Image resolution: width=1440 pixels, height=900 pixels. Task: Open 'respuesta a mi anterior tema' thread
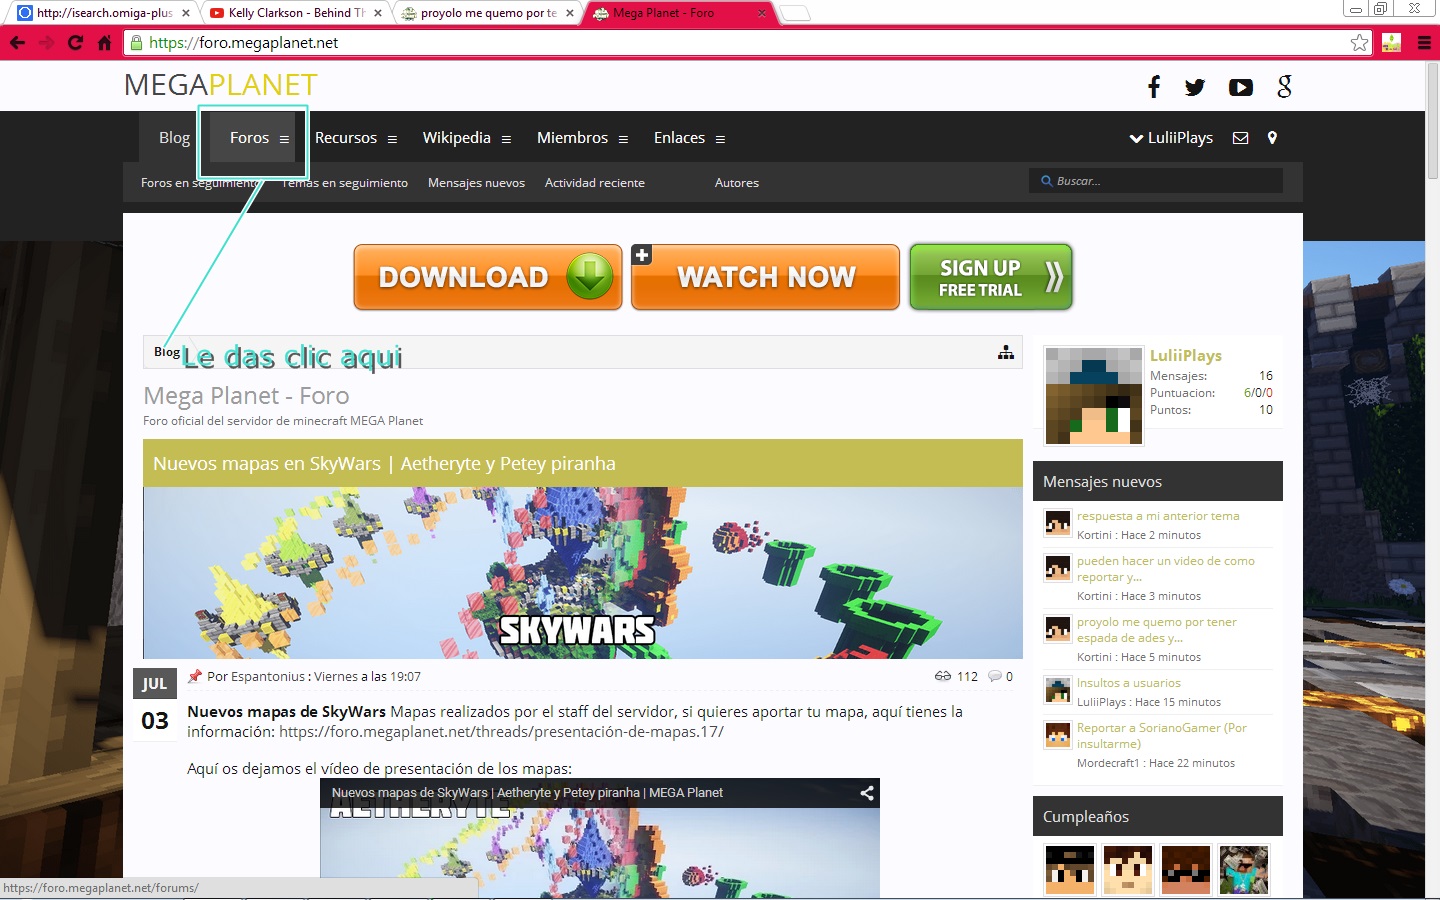tap(1158, 516)
